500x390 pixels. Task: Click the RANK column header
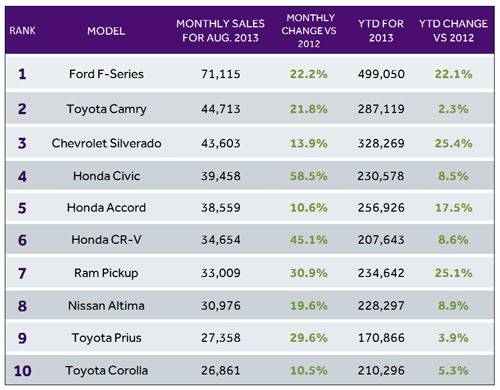pyautogui.click(x=22, y=31)
